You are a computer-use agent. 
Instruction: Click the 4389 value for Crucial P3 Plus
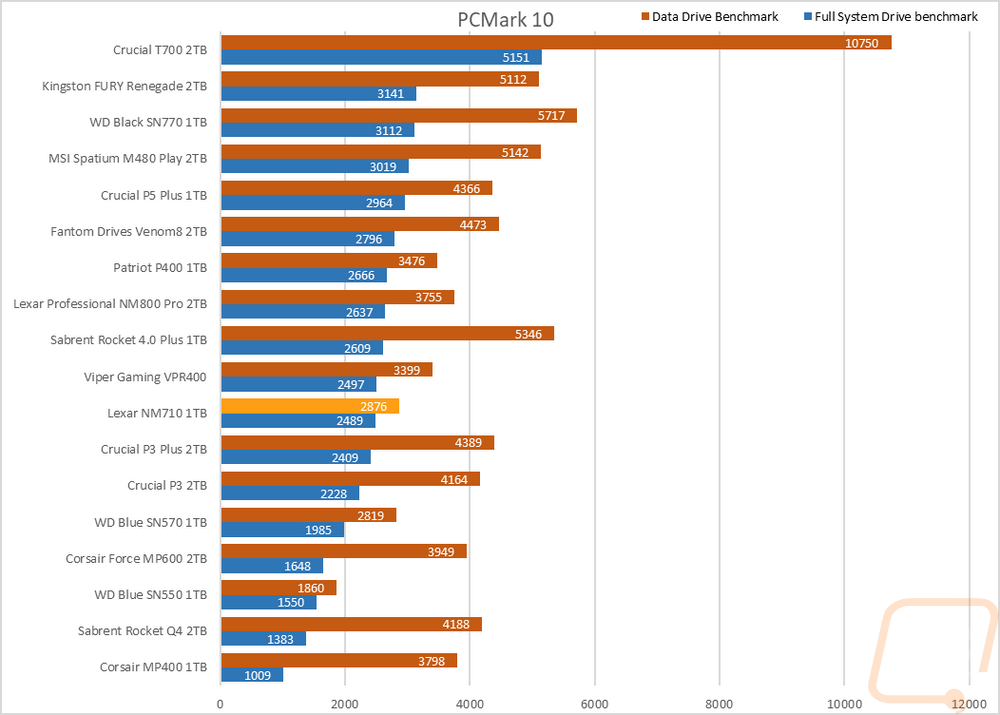pos(468,443)
